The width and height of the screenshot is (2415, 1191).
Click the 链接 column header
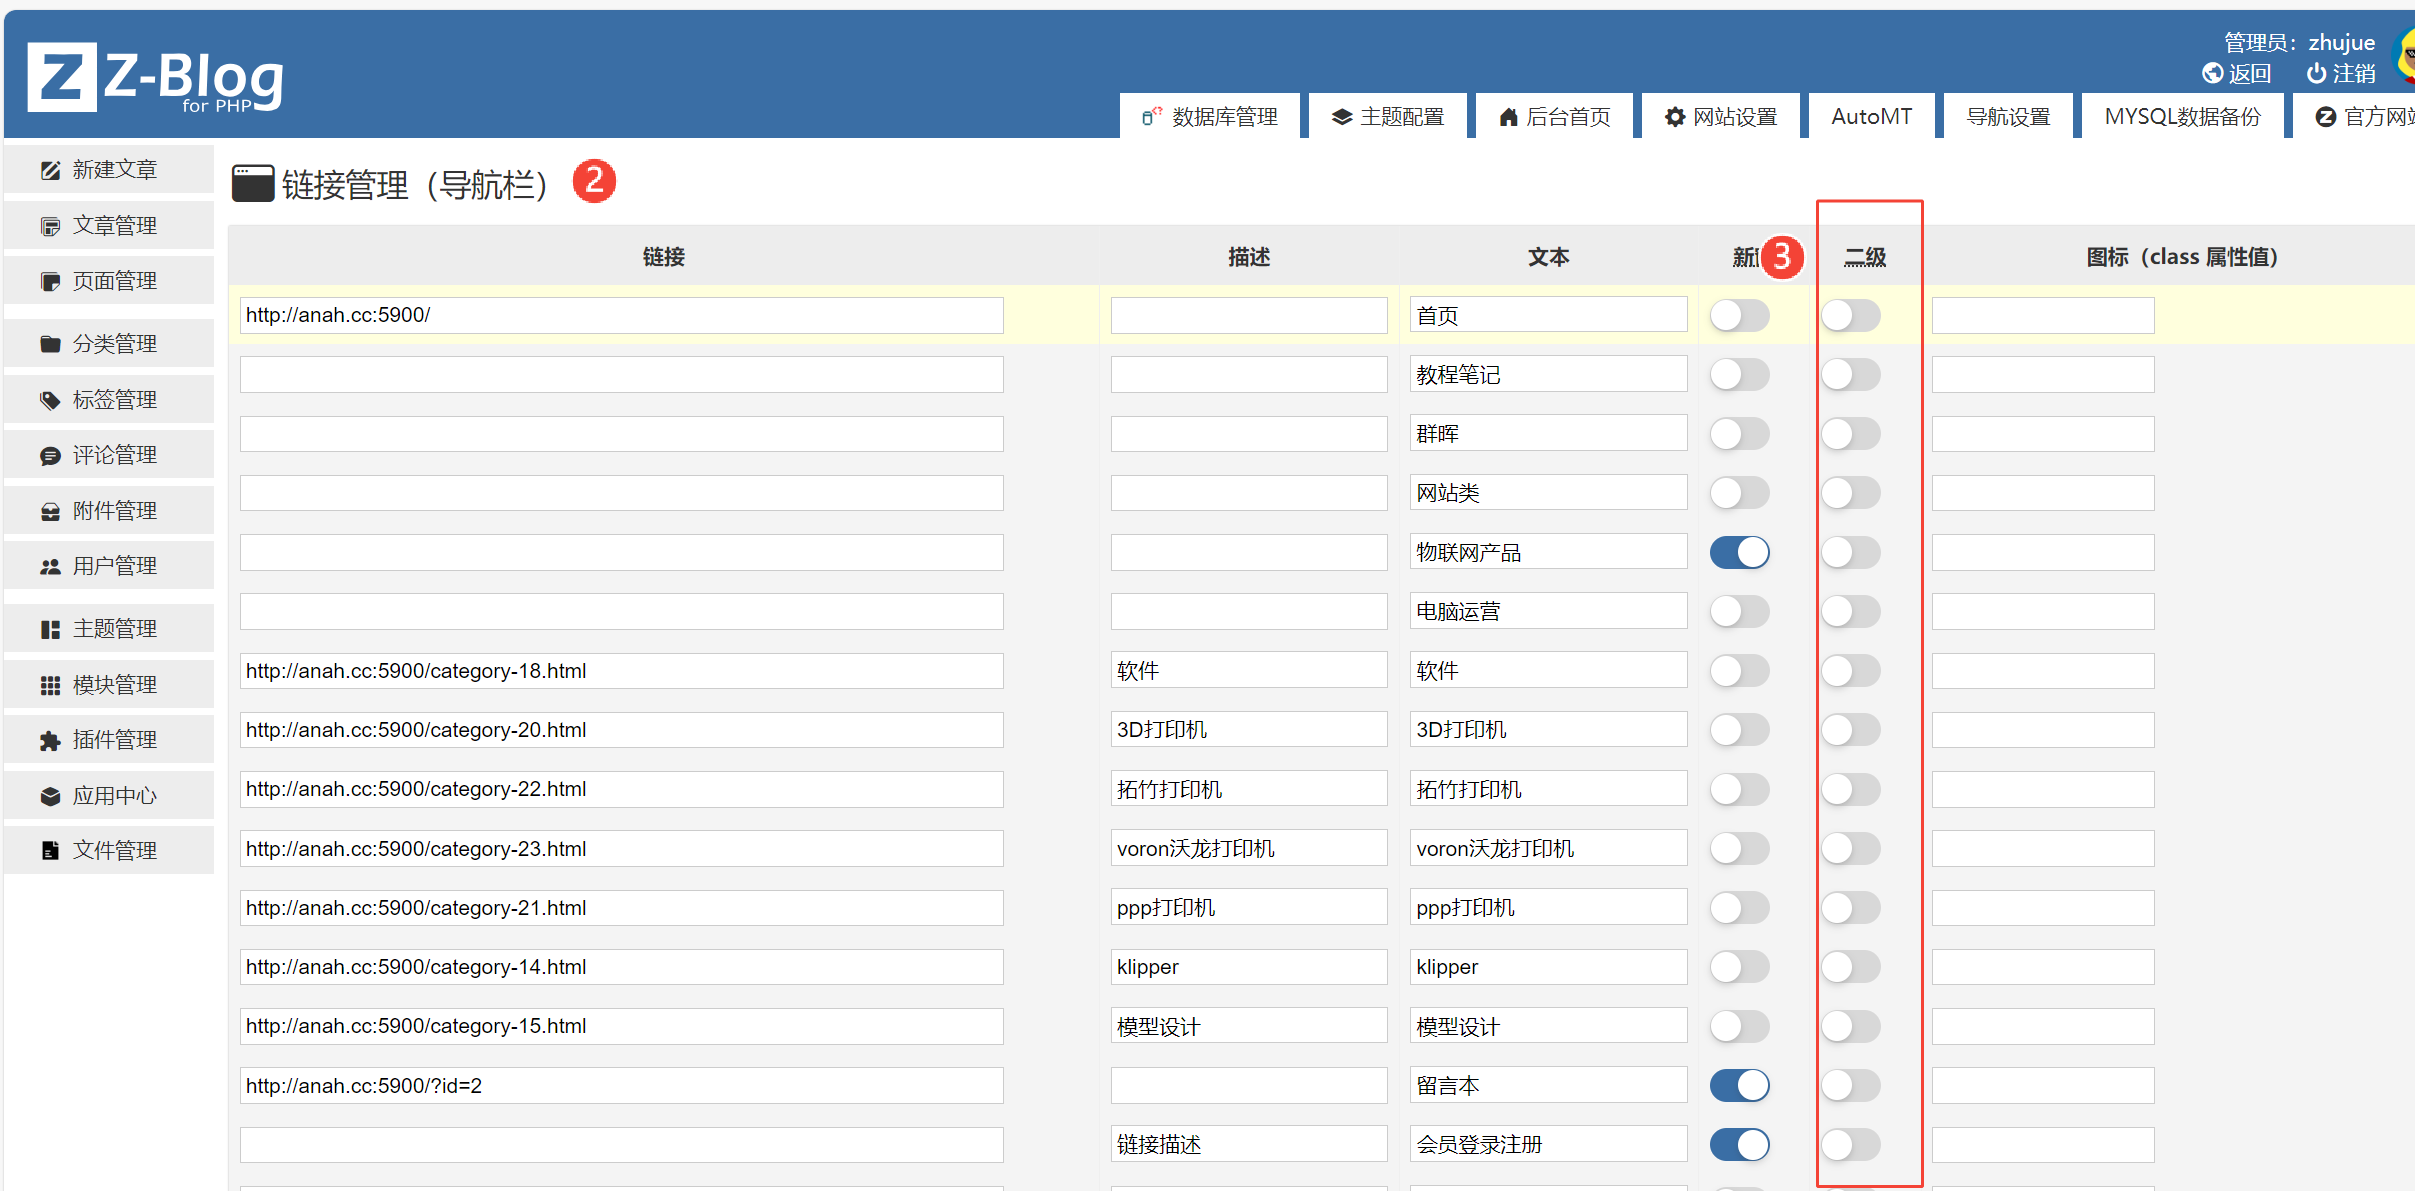664,257
